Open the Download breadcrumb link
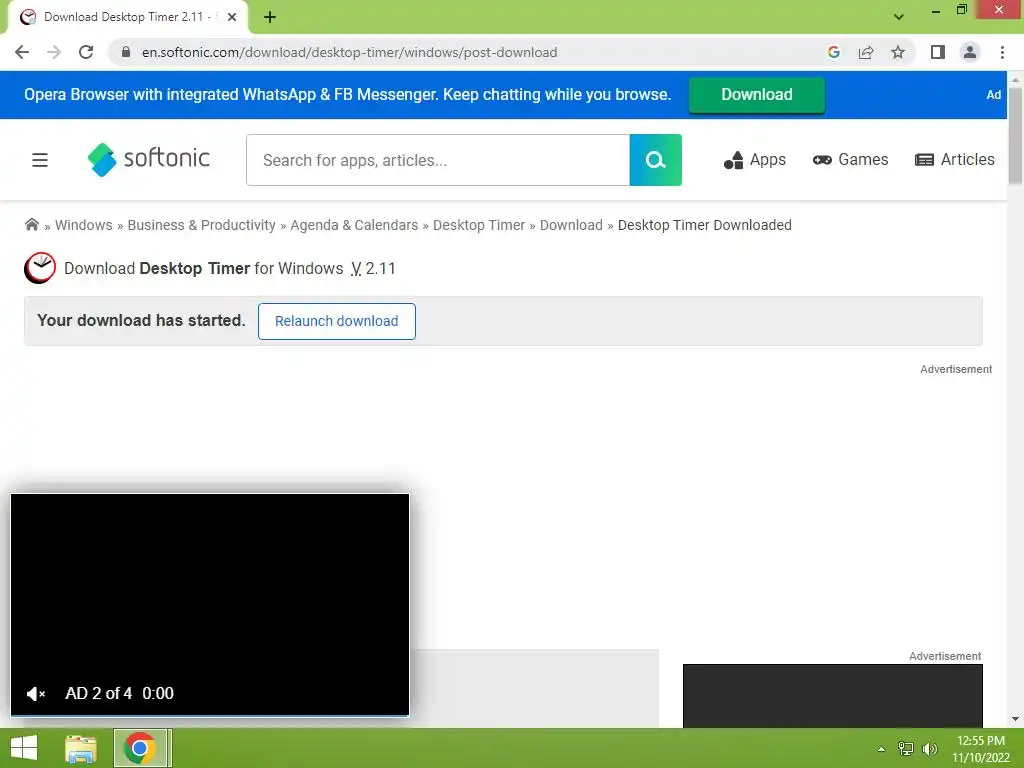 571,225
